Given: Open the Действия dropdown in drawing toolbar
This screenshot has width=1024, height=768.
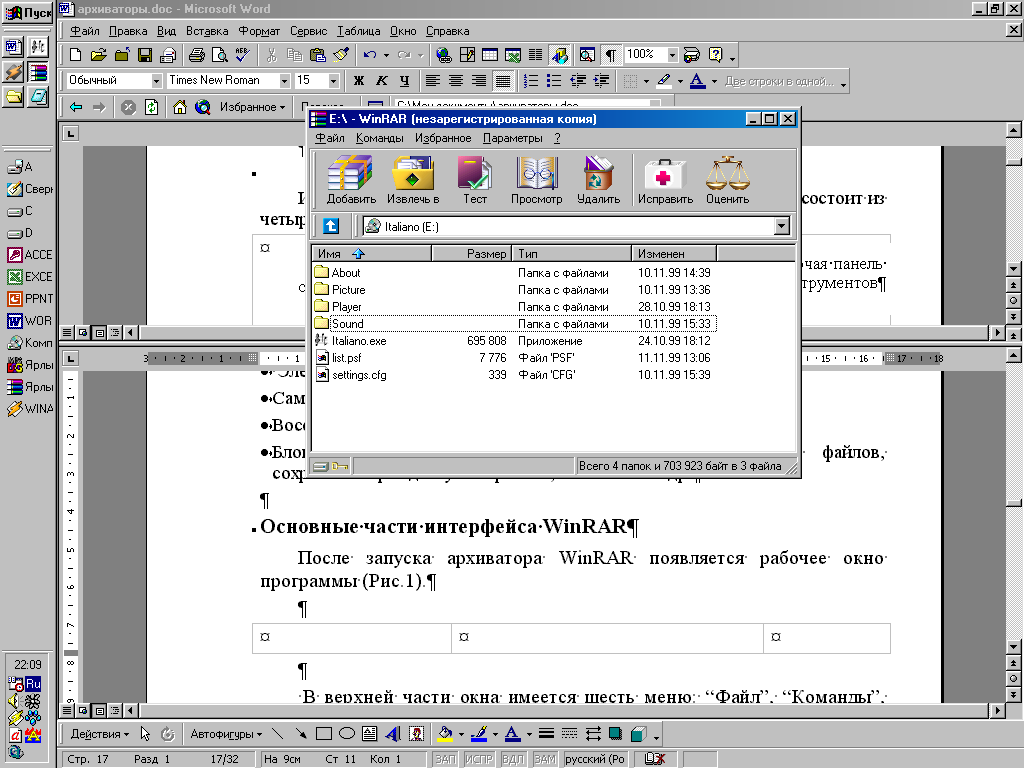Looking at the screenshot, I should (99, 734).
